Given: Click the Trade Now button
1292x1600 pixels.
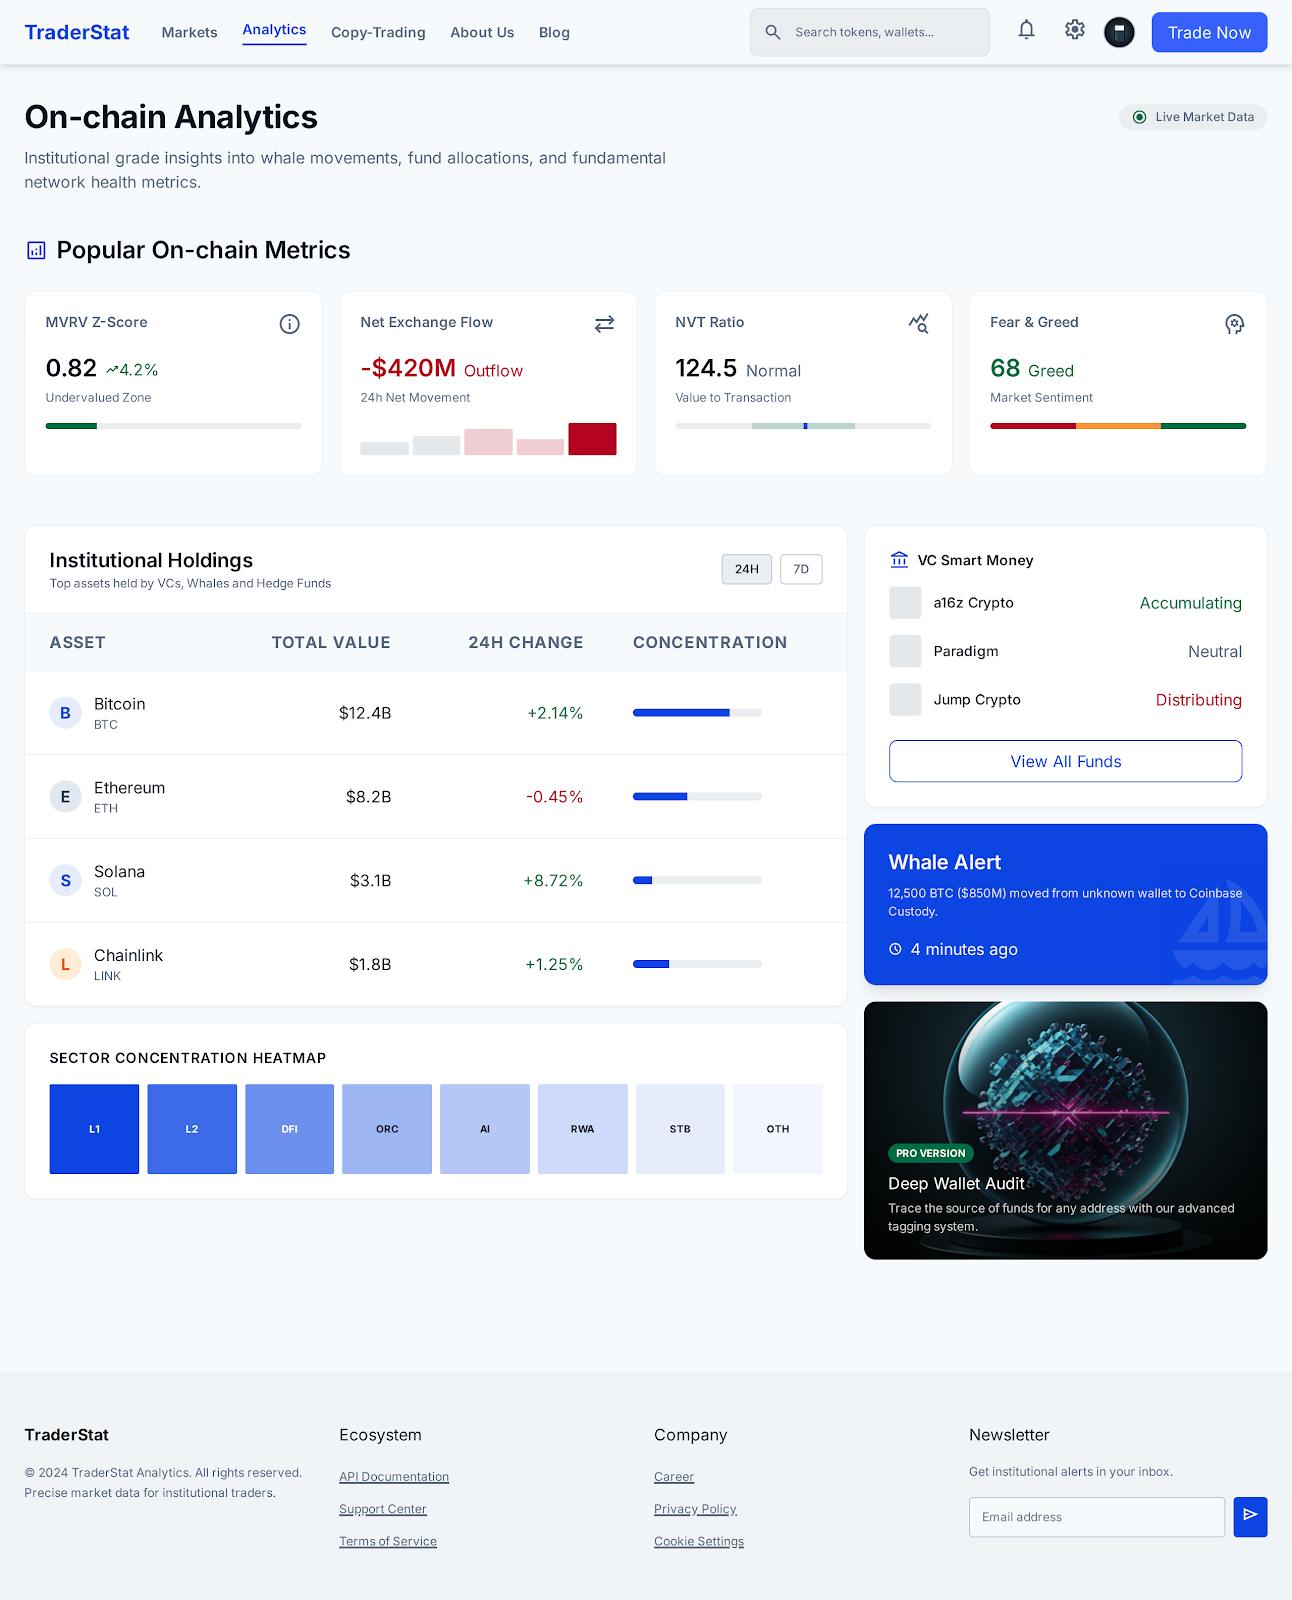Looking at the screenshot, I should point(1210,32).
